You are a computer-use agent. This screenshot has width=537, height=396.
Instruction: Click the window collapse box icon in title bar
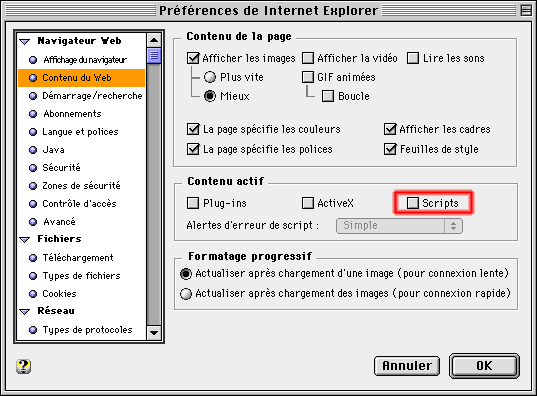click(526, 11)
